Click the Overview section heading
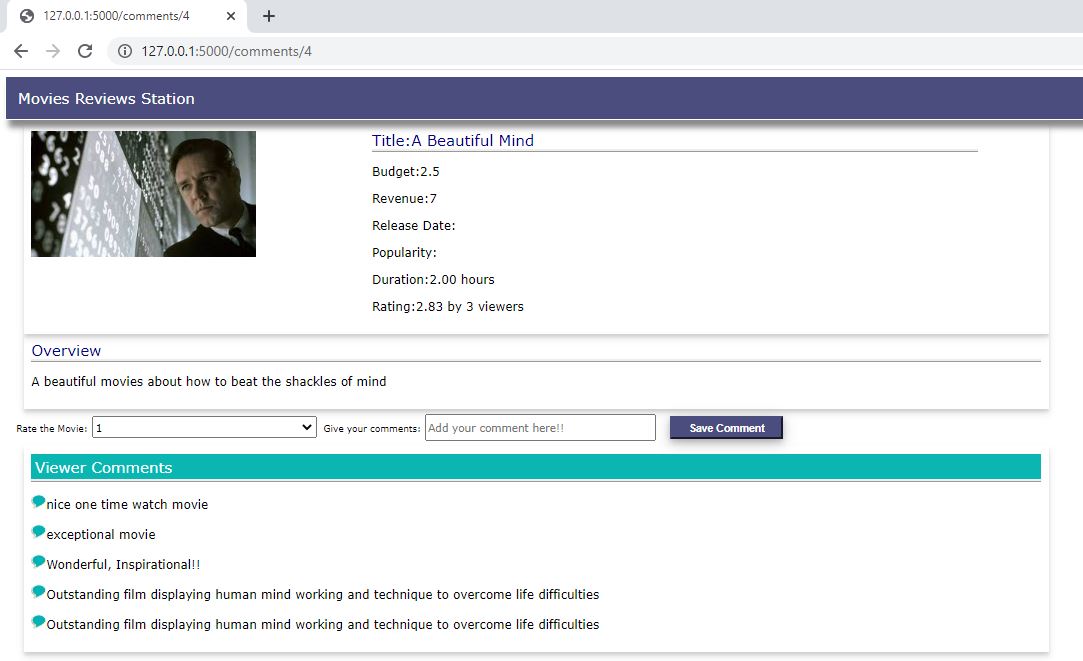1083x661 pixels. (x=66, y=351)
